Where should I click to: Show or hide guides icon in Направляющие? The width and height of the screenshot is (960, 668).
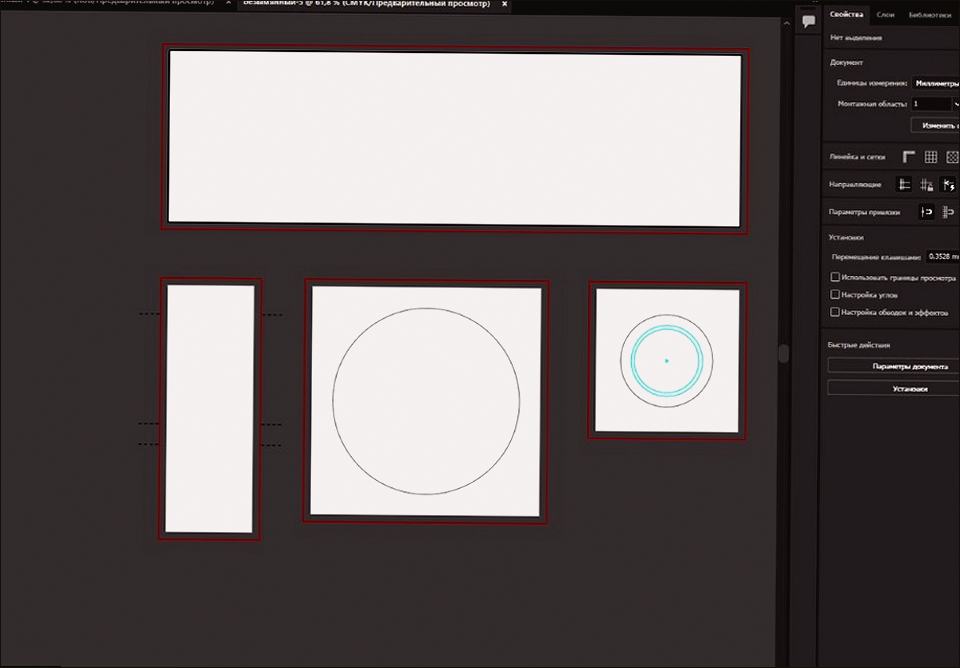(904, 184)
